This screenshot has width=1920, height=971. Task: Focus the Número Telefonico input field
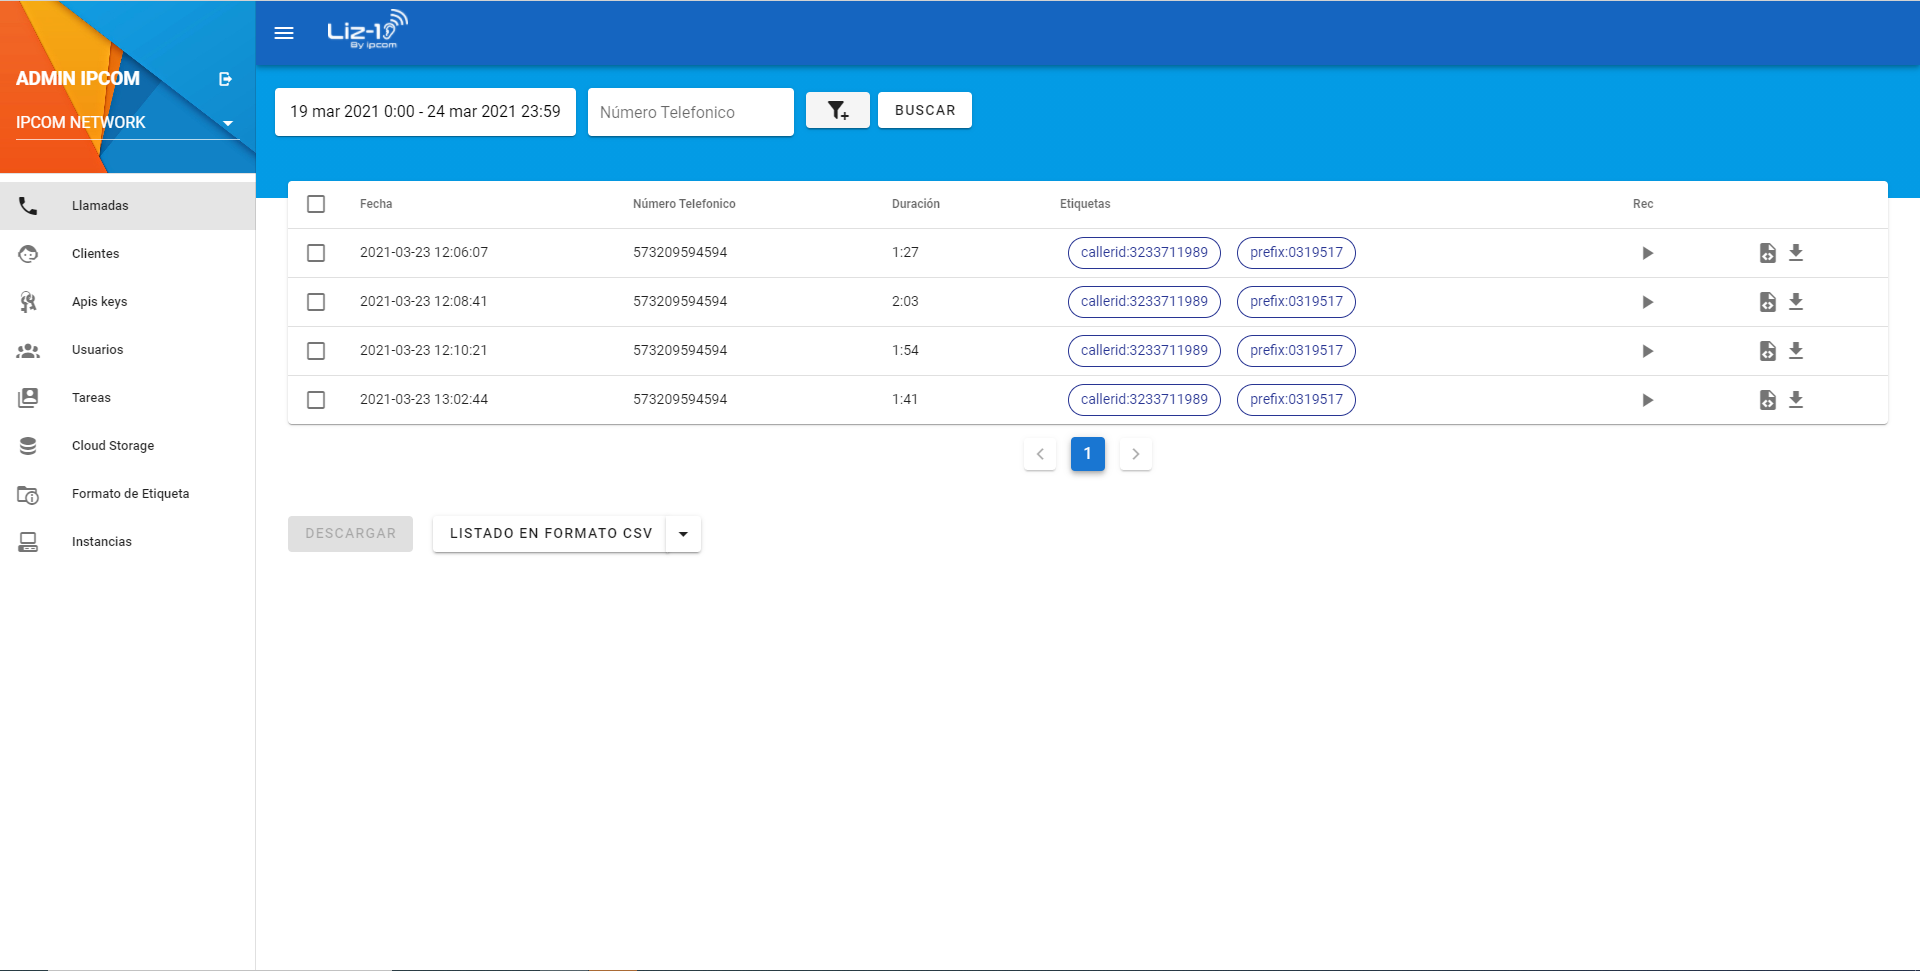click(x=691, y=112)
